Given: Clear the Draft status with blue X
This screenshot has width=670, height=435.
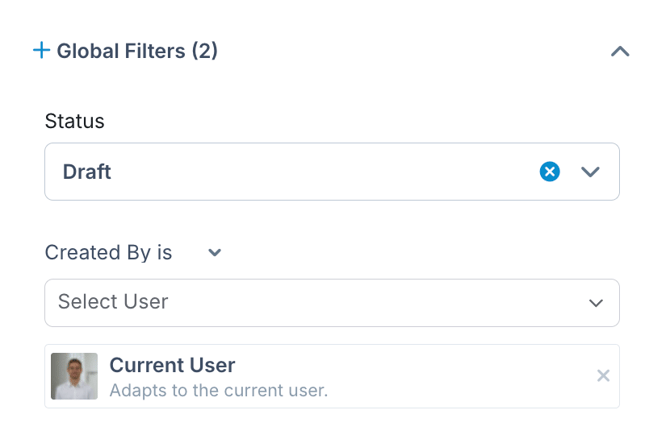Looking at the screenshot, I should (x=550, y=172).
